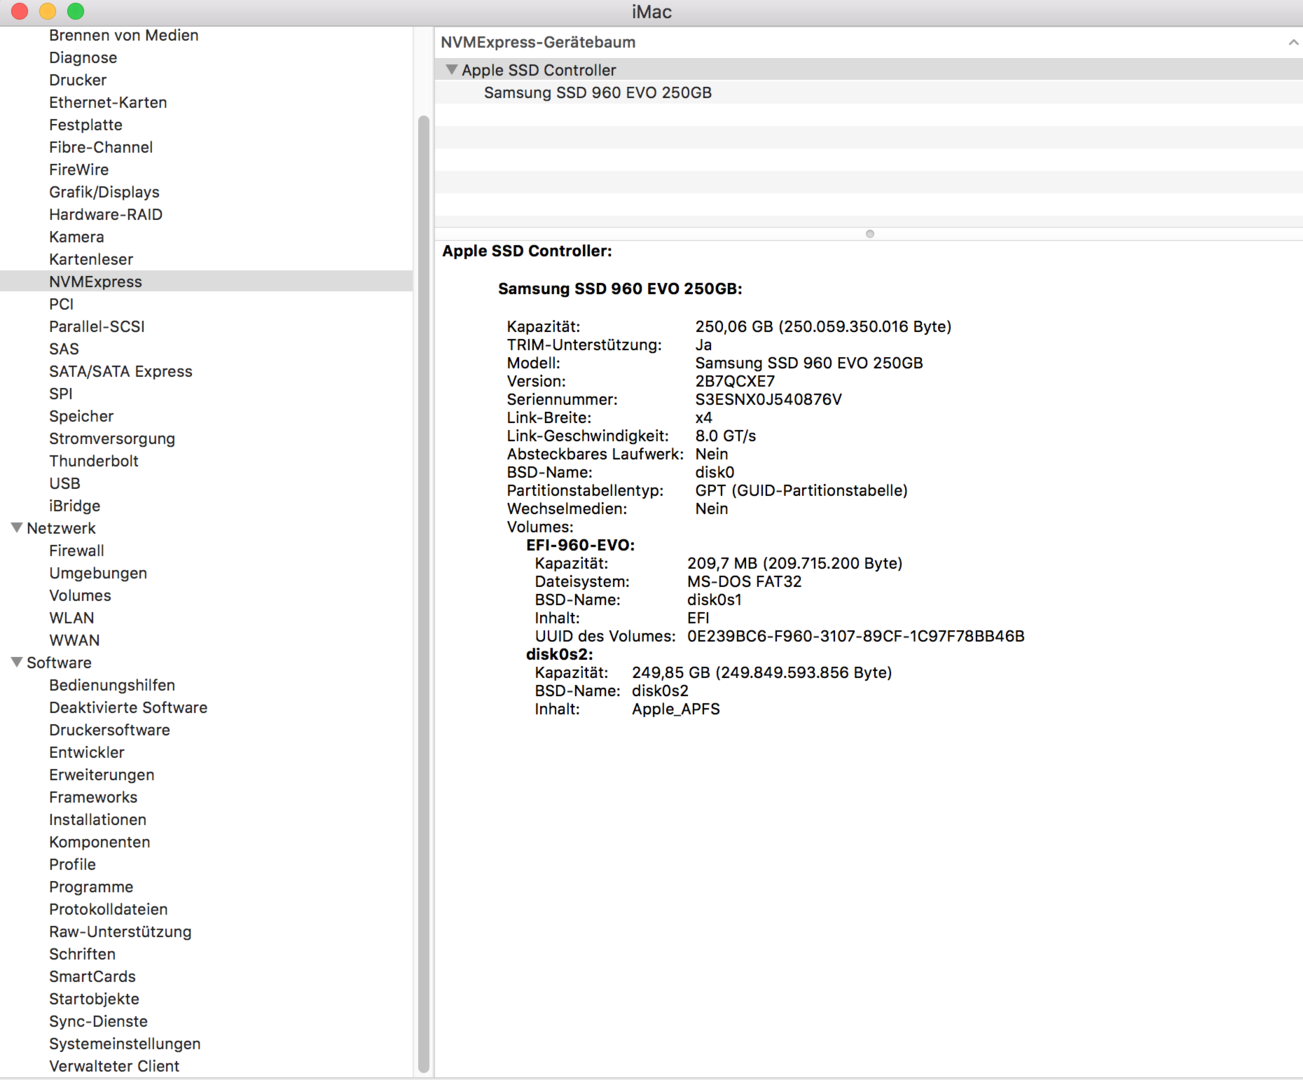The height and width of the screenshot is (1080, 1303).
Task: Click the EFI-960-EVO volume heading
Action: click(x=581, y=545)
